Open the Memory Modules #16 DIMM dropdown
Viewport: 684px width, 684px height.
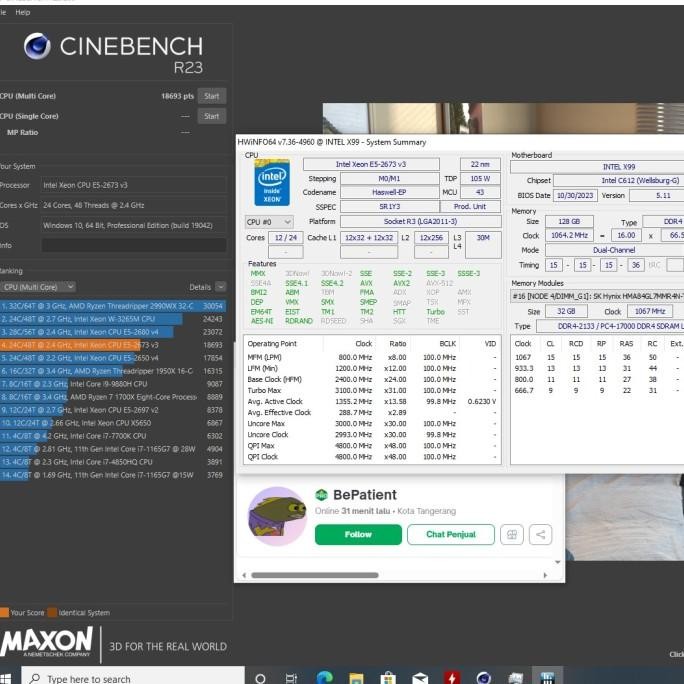click(x=597, y=296)
